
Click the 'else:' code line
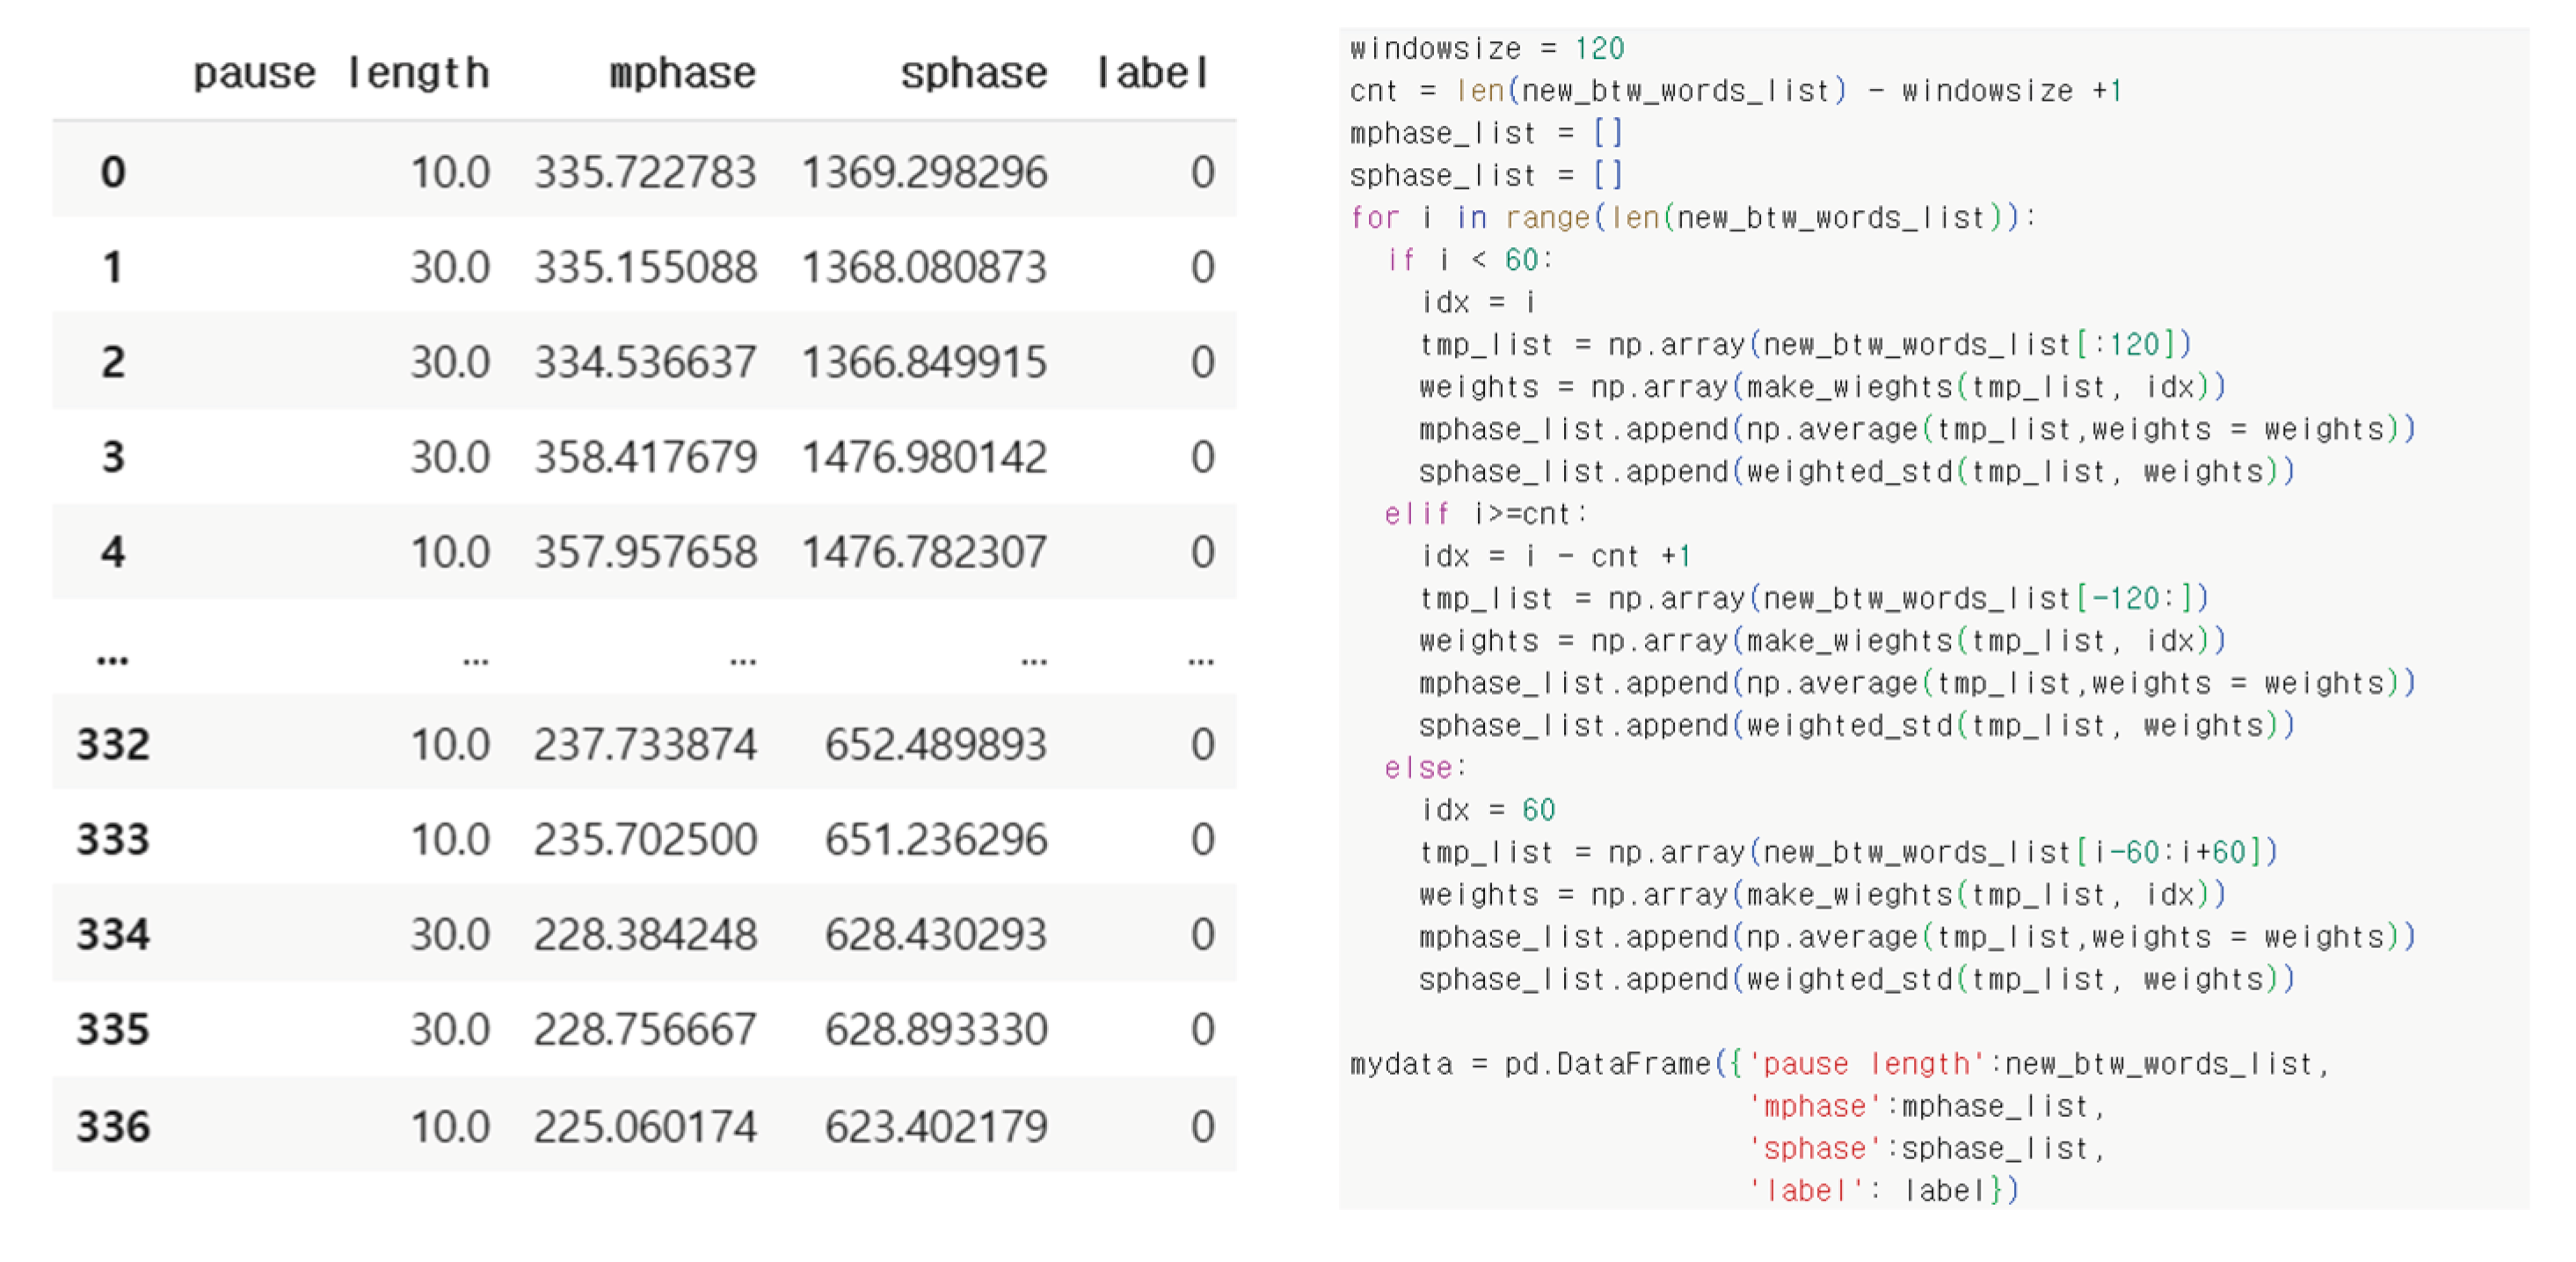pos(1426,767)
